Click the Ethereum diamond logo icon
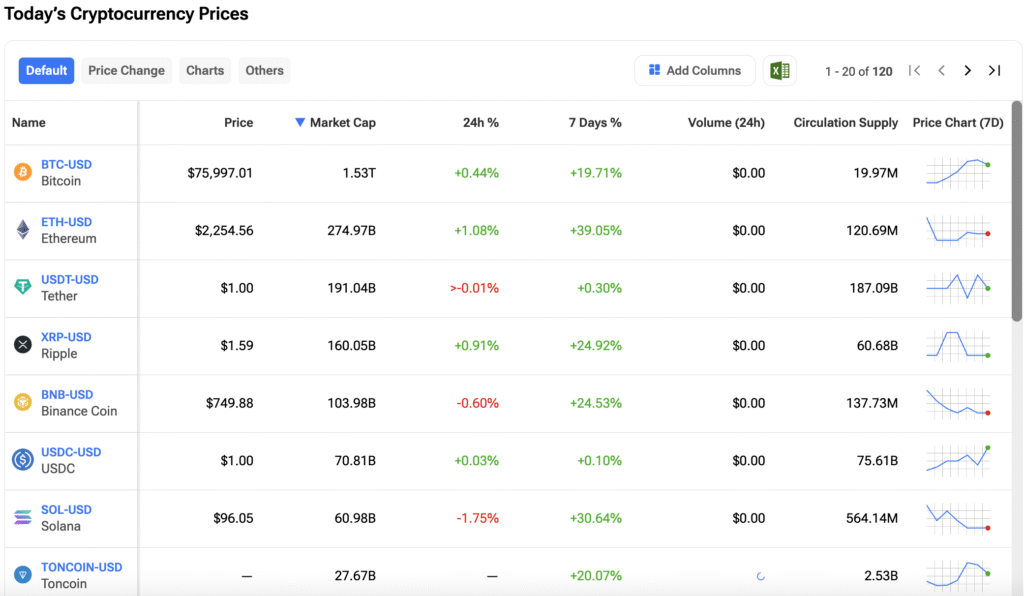This screenshot has width=1024, height=596. click(22, 230)
